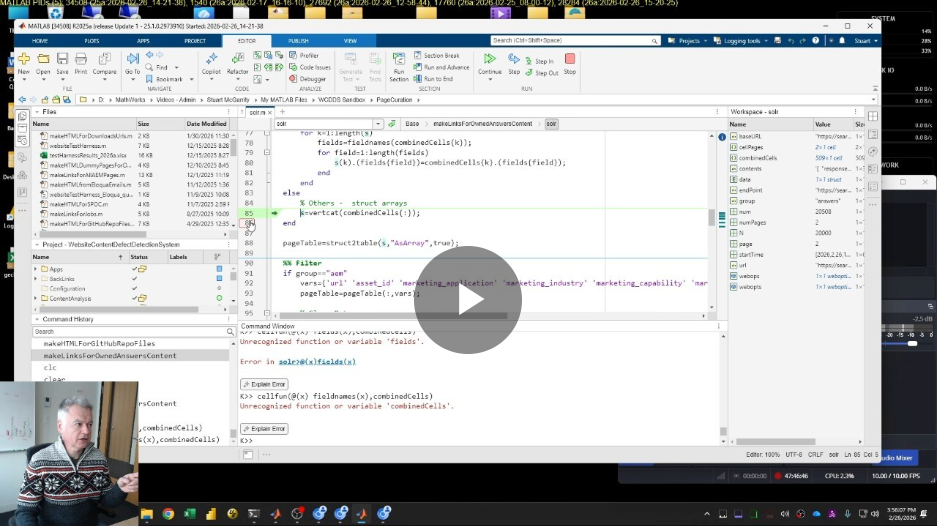Click the Save file icon
This screenshot has height=526, width=937.
point(62,60)
